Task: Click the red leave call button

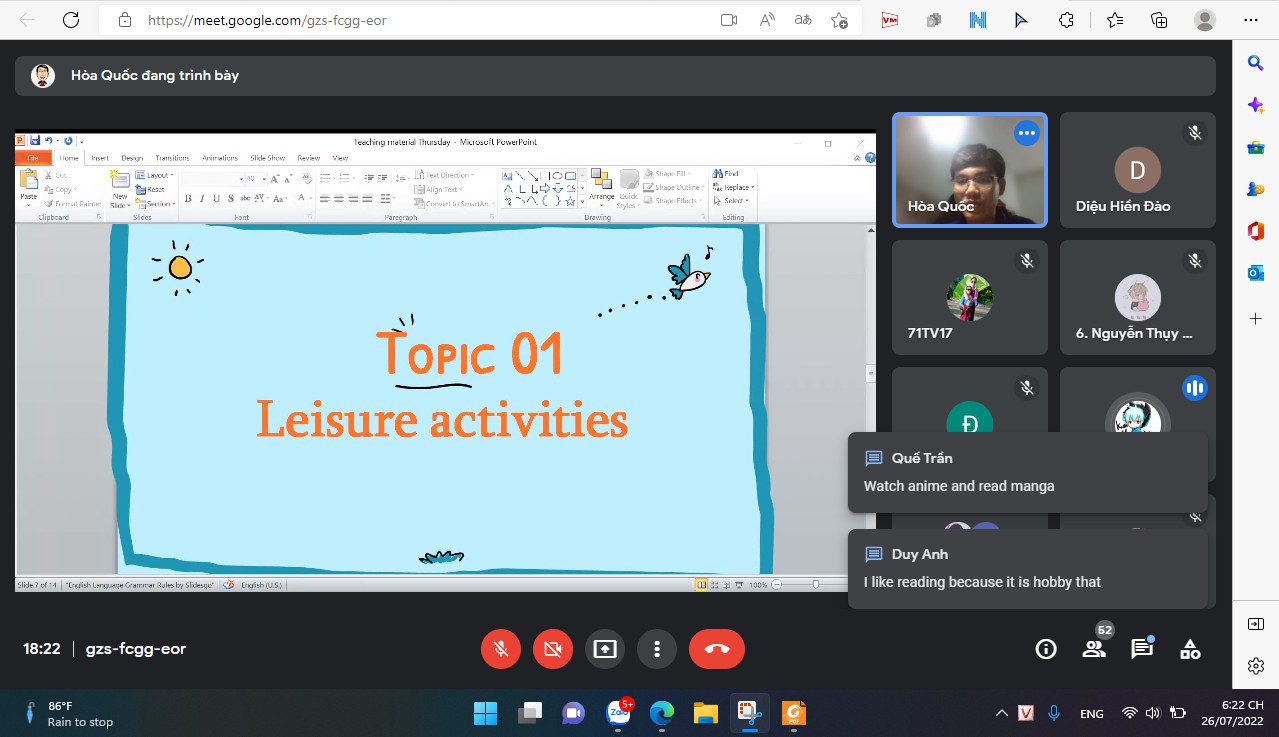Action: coord(717,649)
